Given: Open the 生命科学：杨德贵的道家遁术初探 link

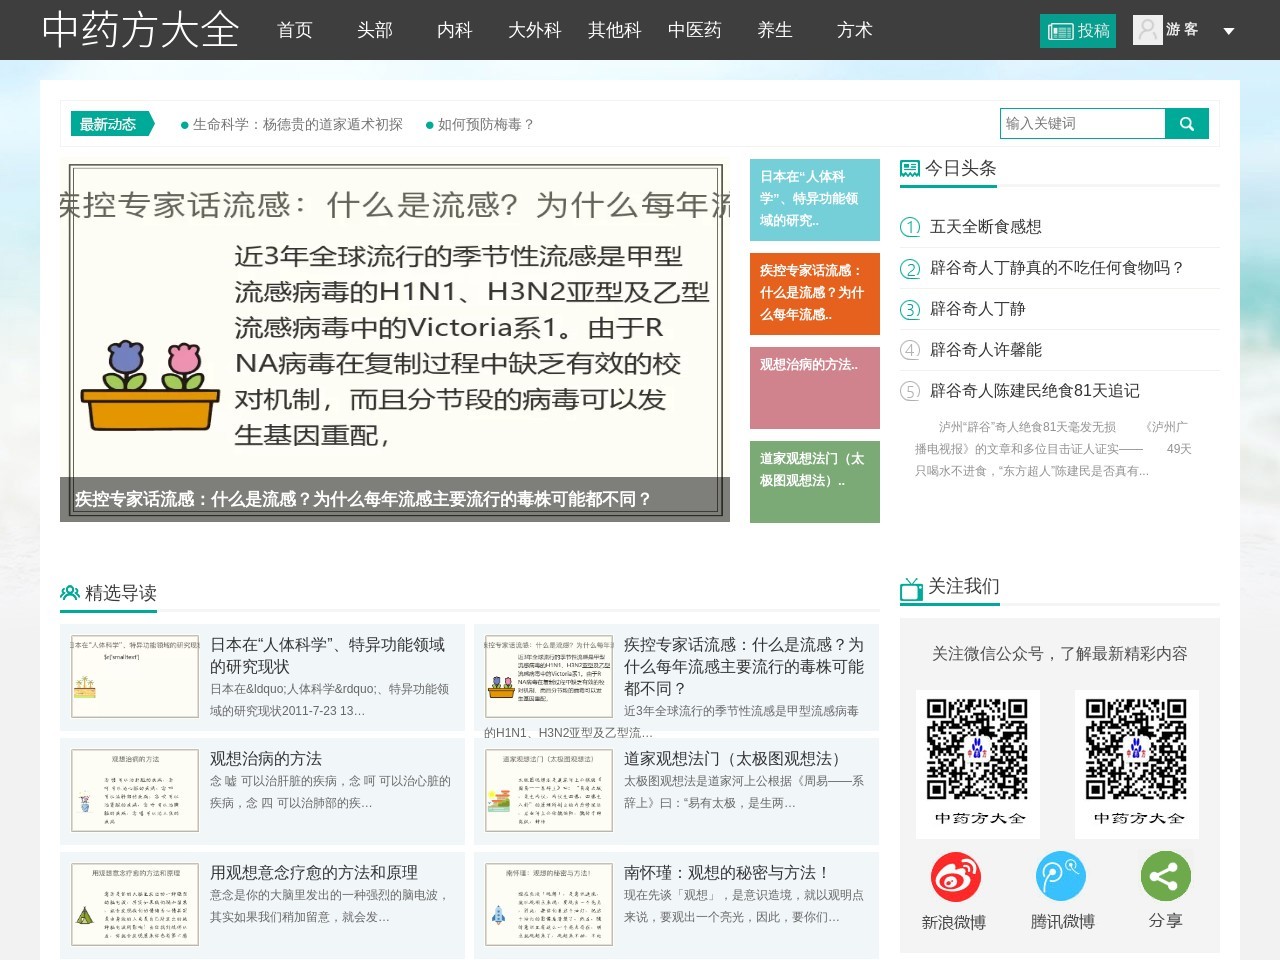Looking at the screenshot, I should 295,125.
